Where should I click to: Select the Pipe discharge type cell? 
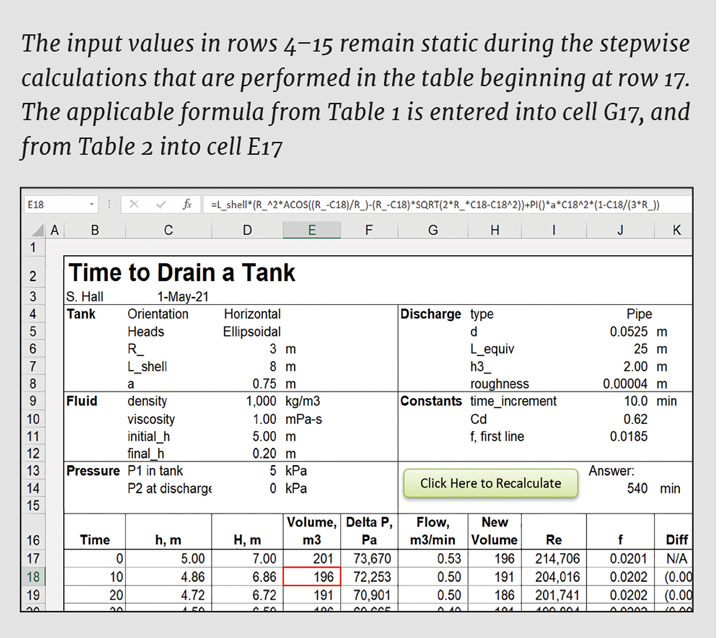pos(638,314)
